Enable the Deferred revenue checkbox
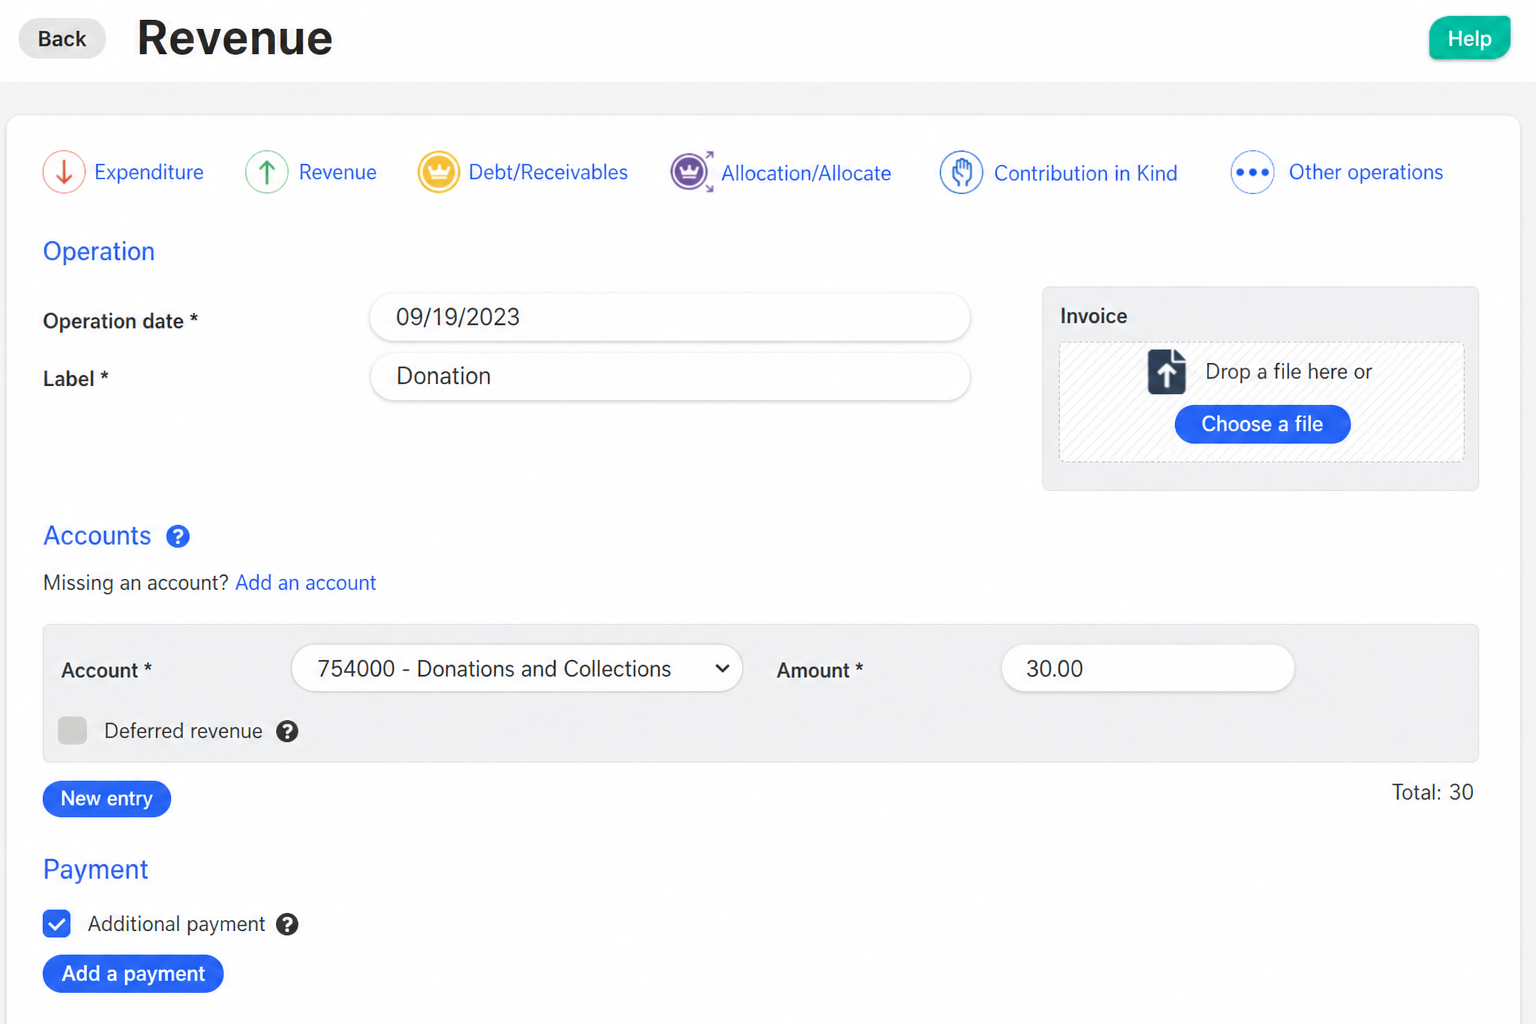Screen dimensions: 1536x1024 (x=72, y=731)
